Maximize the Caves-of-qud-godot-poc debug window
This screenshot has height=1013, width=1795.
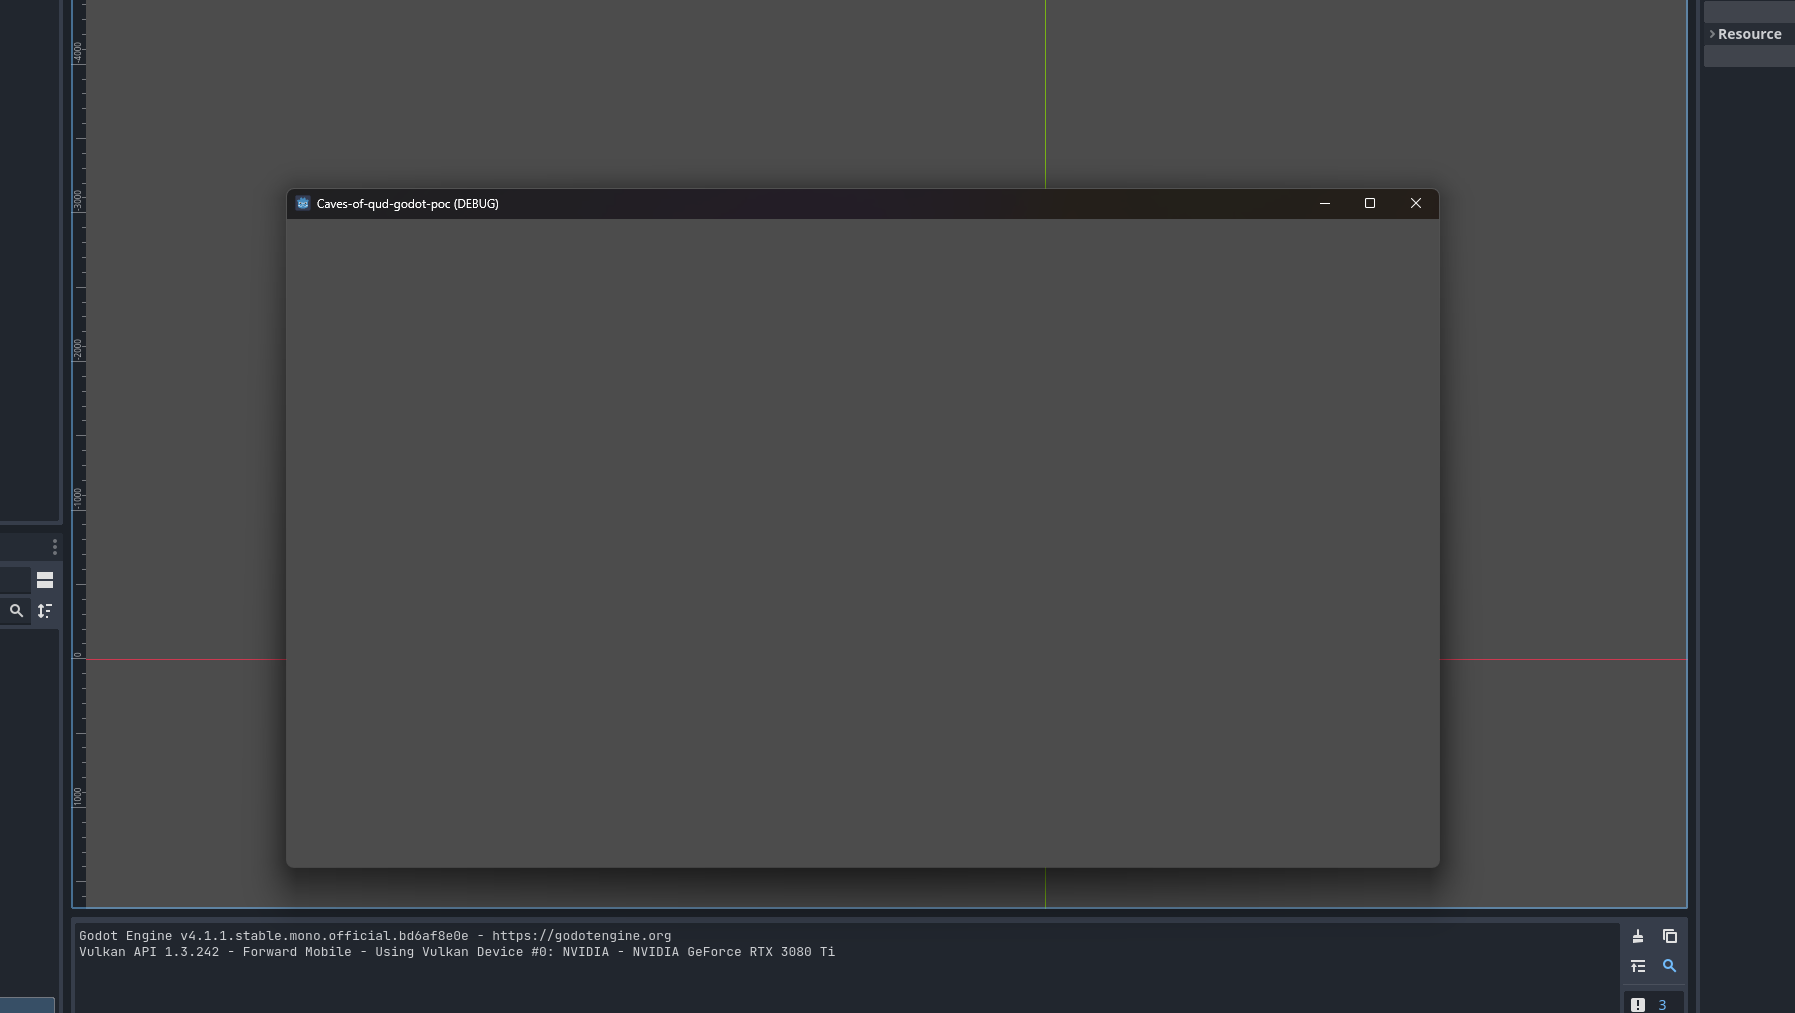(x=1370, y=203)
